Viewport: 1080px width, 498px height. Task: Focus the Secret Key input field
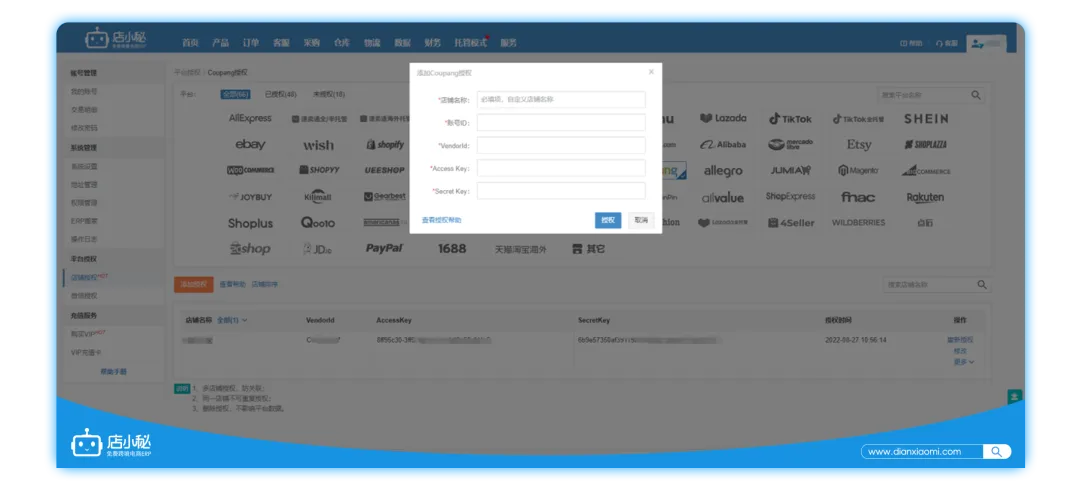pyautogui.click(x=561, y=191)
